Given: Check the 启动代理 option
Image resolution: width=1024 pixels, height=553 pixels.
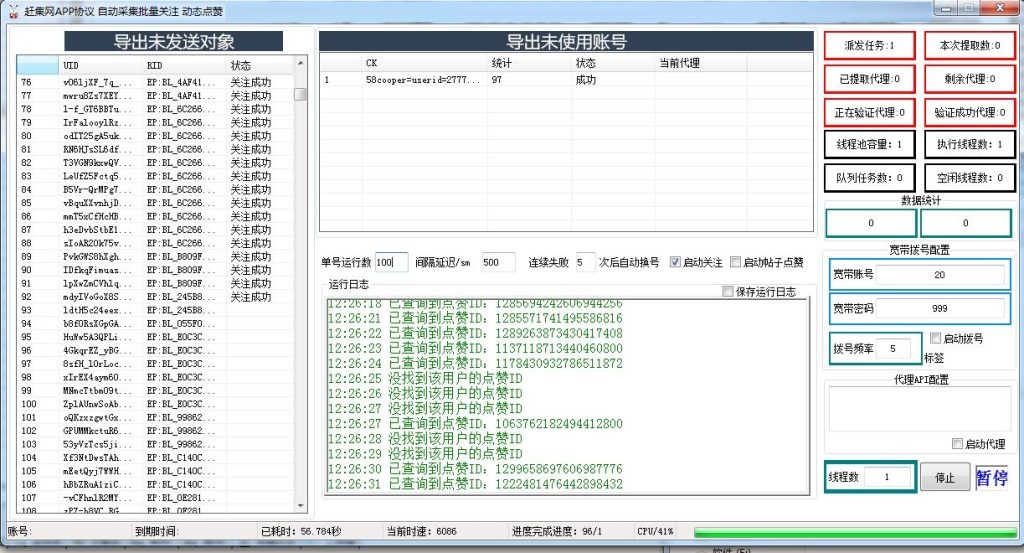Looking at the screenshot, I should 957,443.
